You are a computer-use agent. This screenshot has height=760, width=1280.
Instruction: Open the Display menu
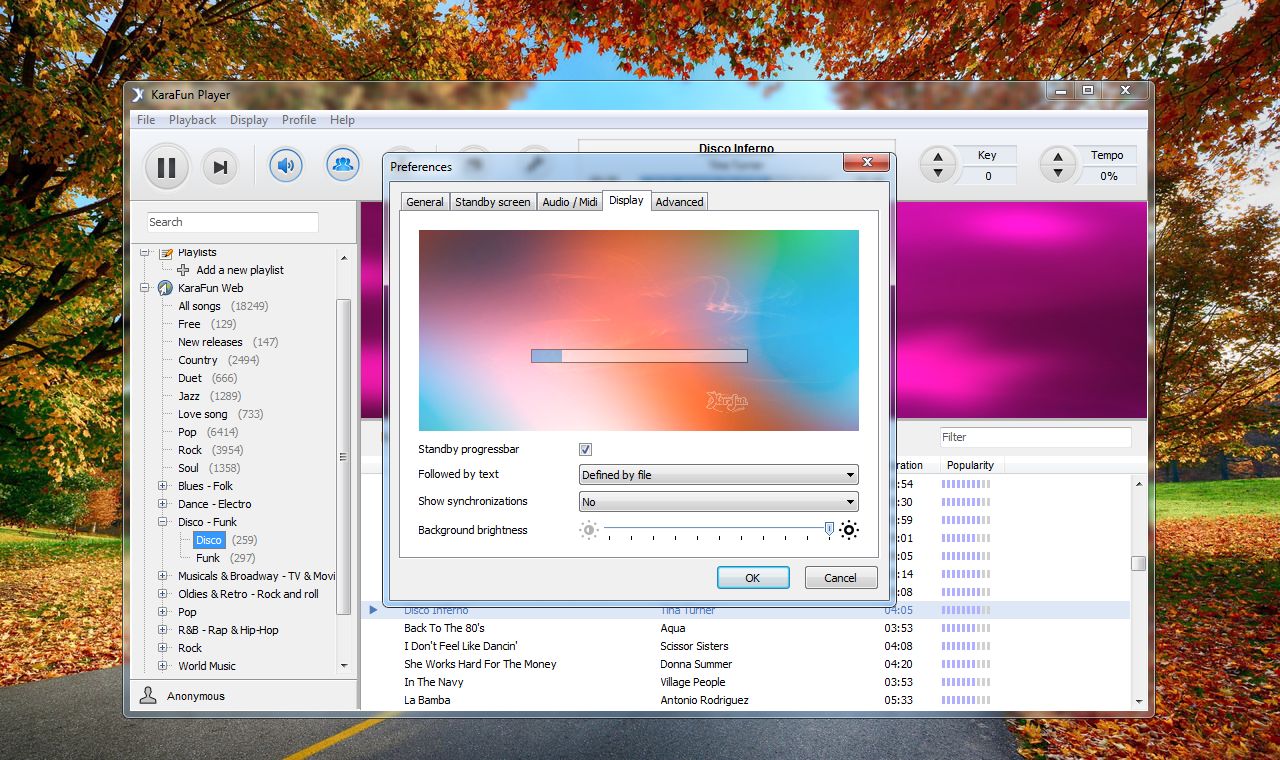(249, 120)
